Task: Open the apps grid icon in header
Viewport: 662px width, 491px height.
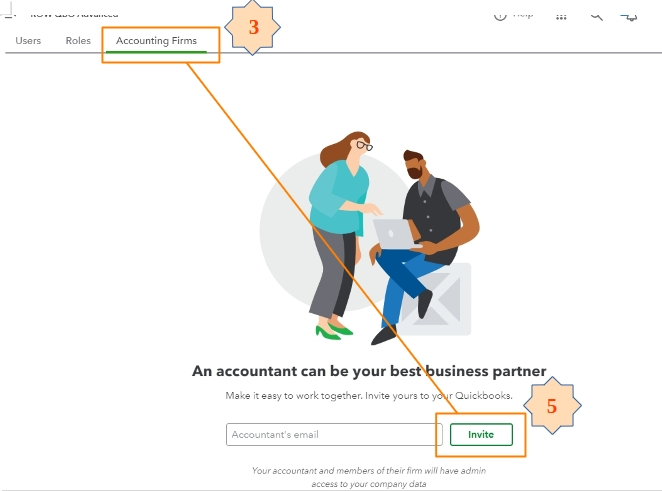Action: coord(561,17)
